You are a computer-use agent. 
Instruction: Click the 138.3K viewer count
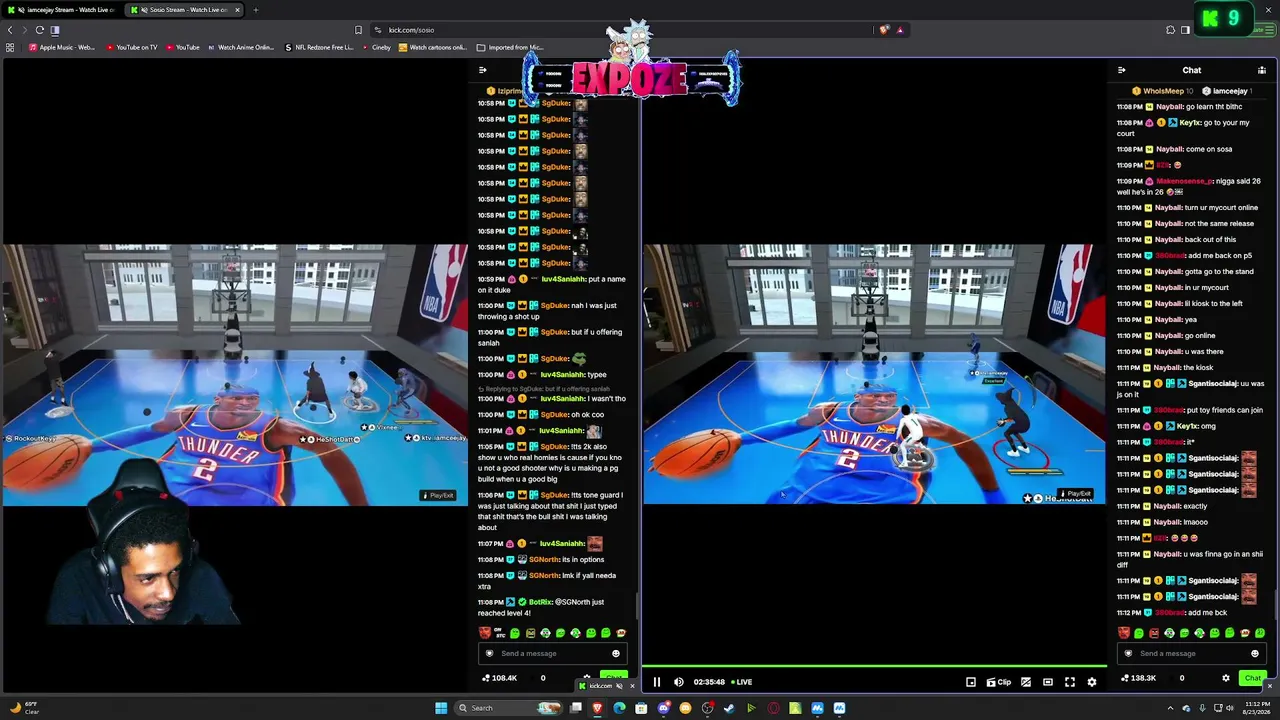click(x=1140, y=678)
